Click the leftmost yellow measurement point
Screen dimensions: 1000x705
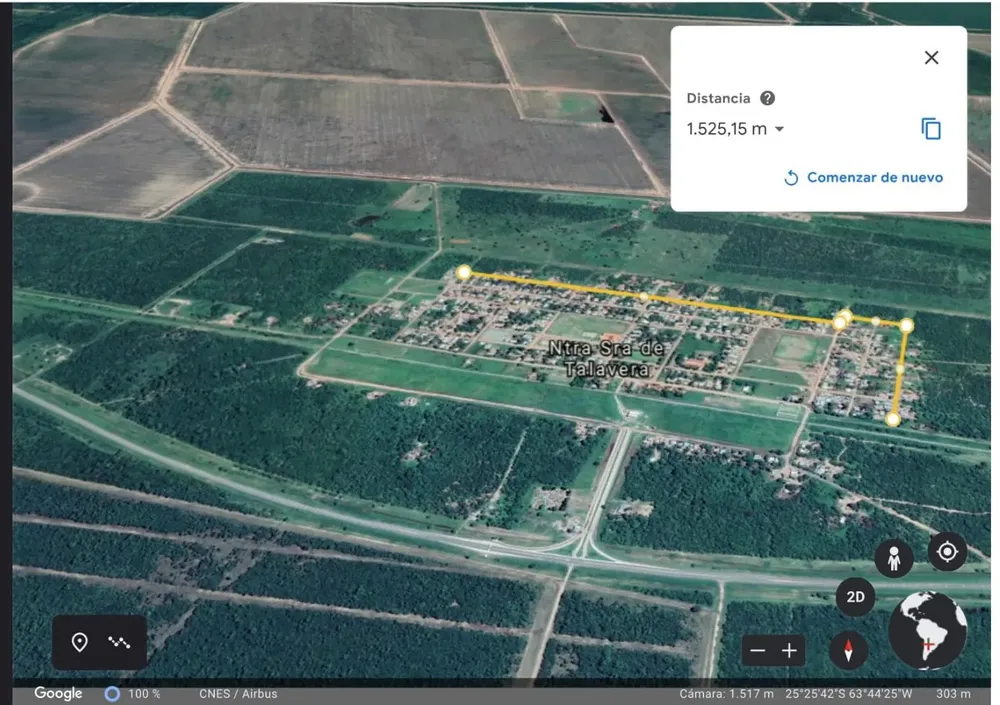[463, 272]
